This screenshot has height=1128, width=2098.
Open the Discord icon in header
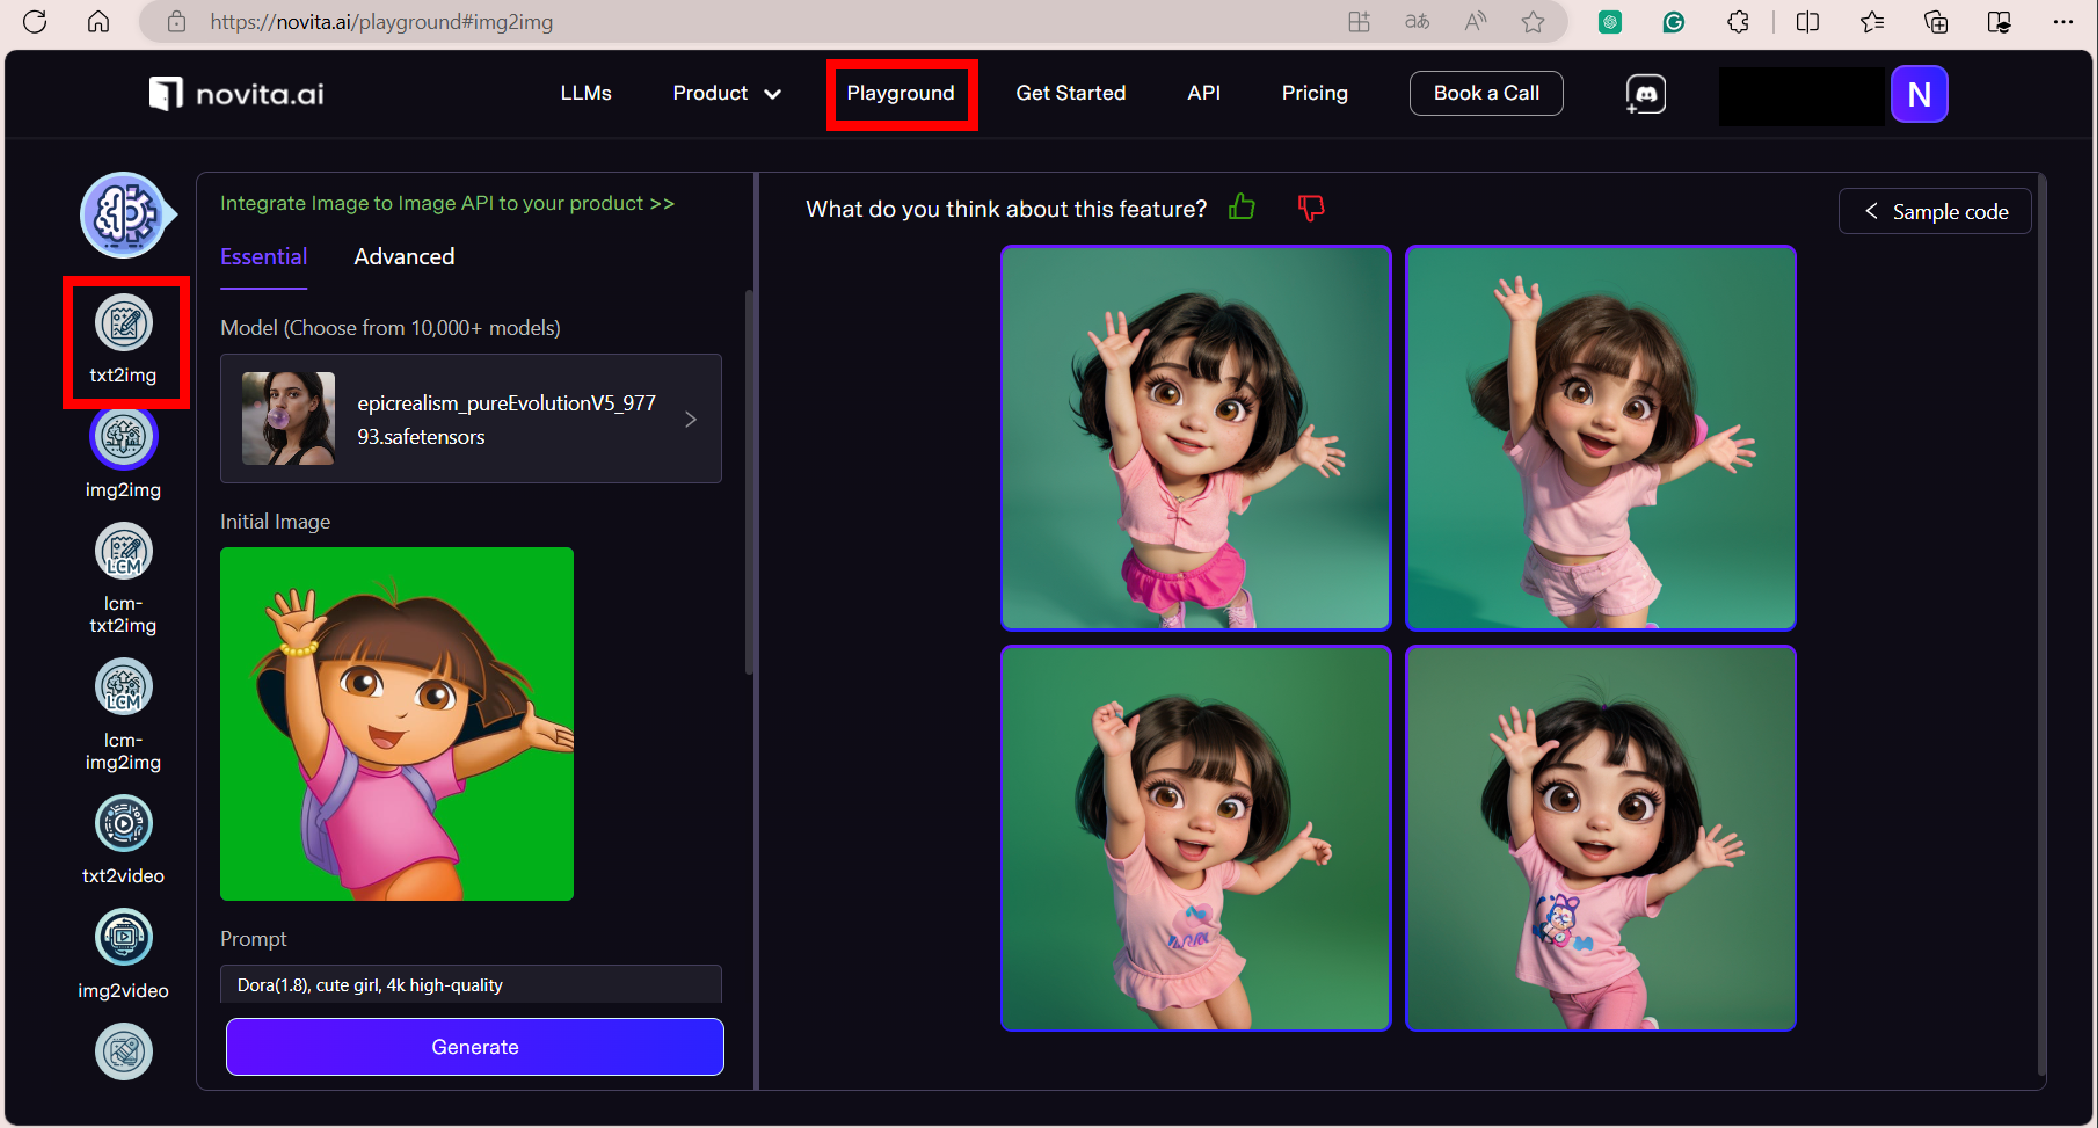pos(1645,94)
